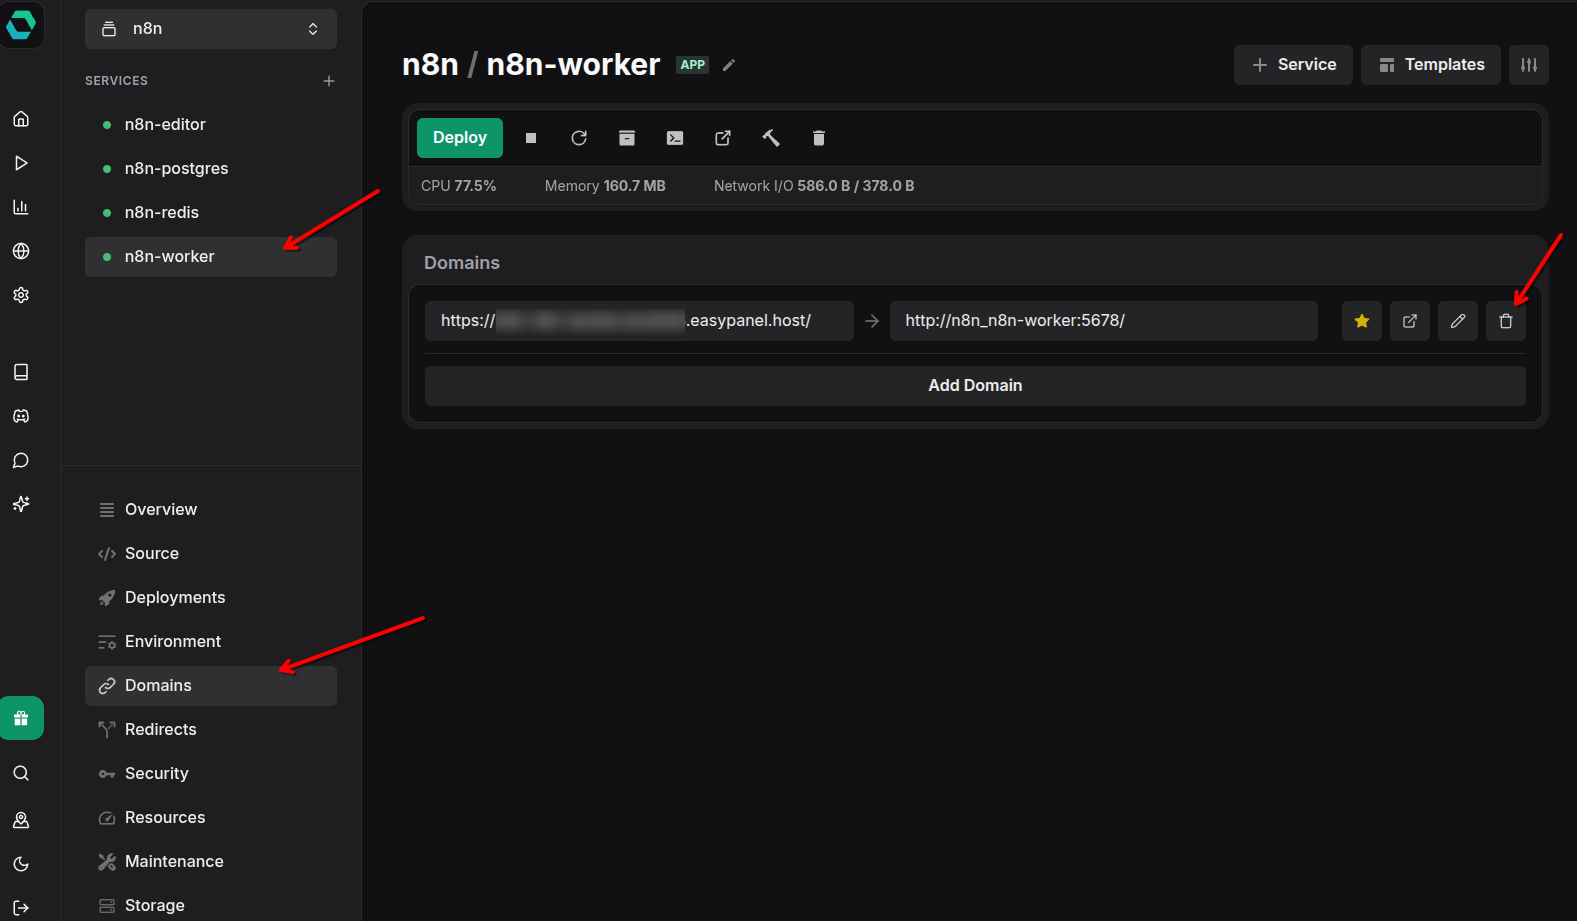This screenshot has height=921, width=1577.
Task: Click the sparkle stars icon in sidebar
Action: 21,504
